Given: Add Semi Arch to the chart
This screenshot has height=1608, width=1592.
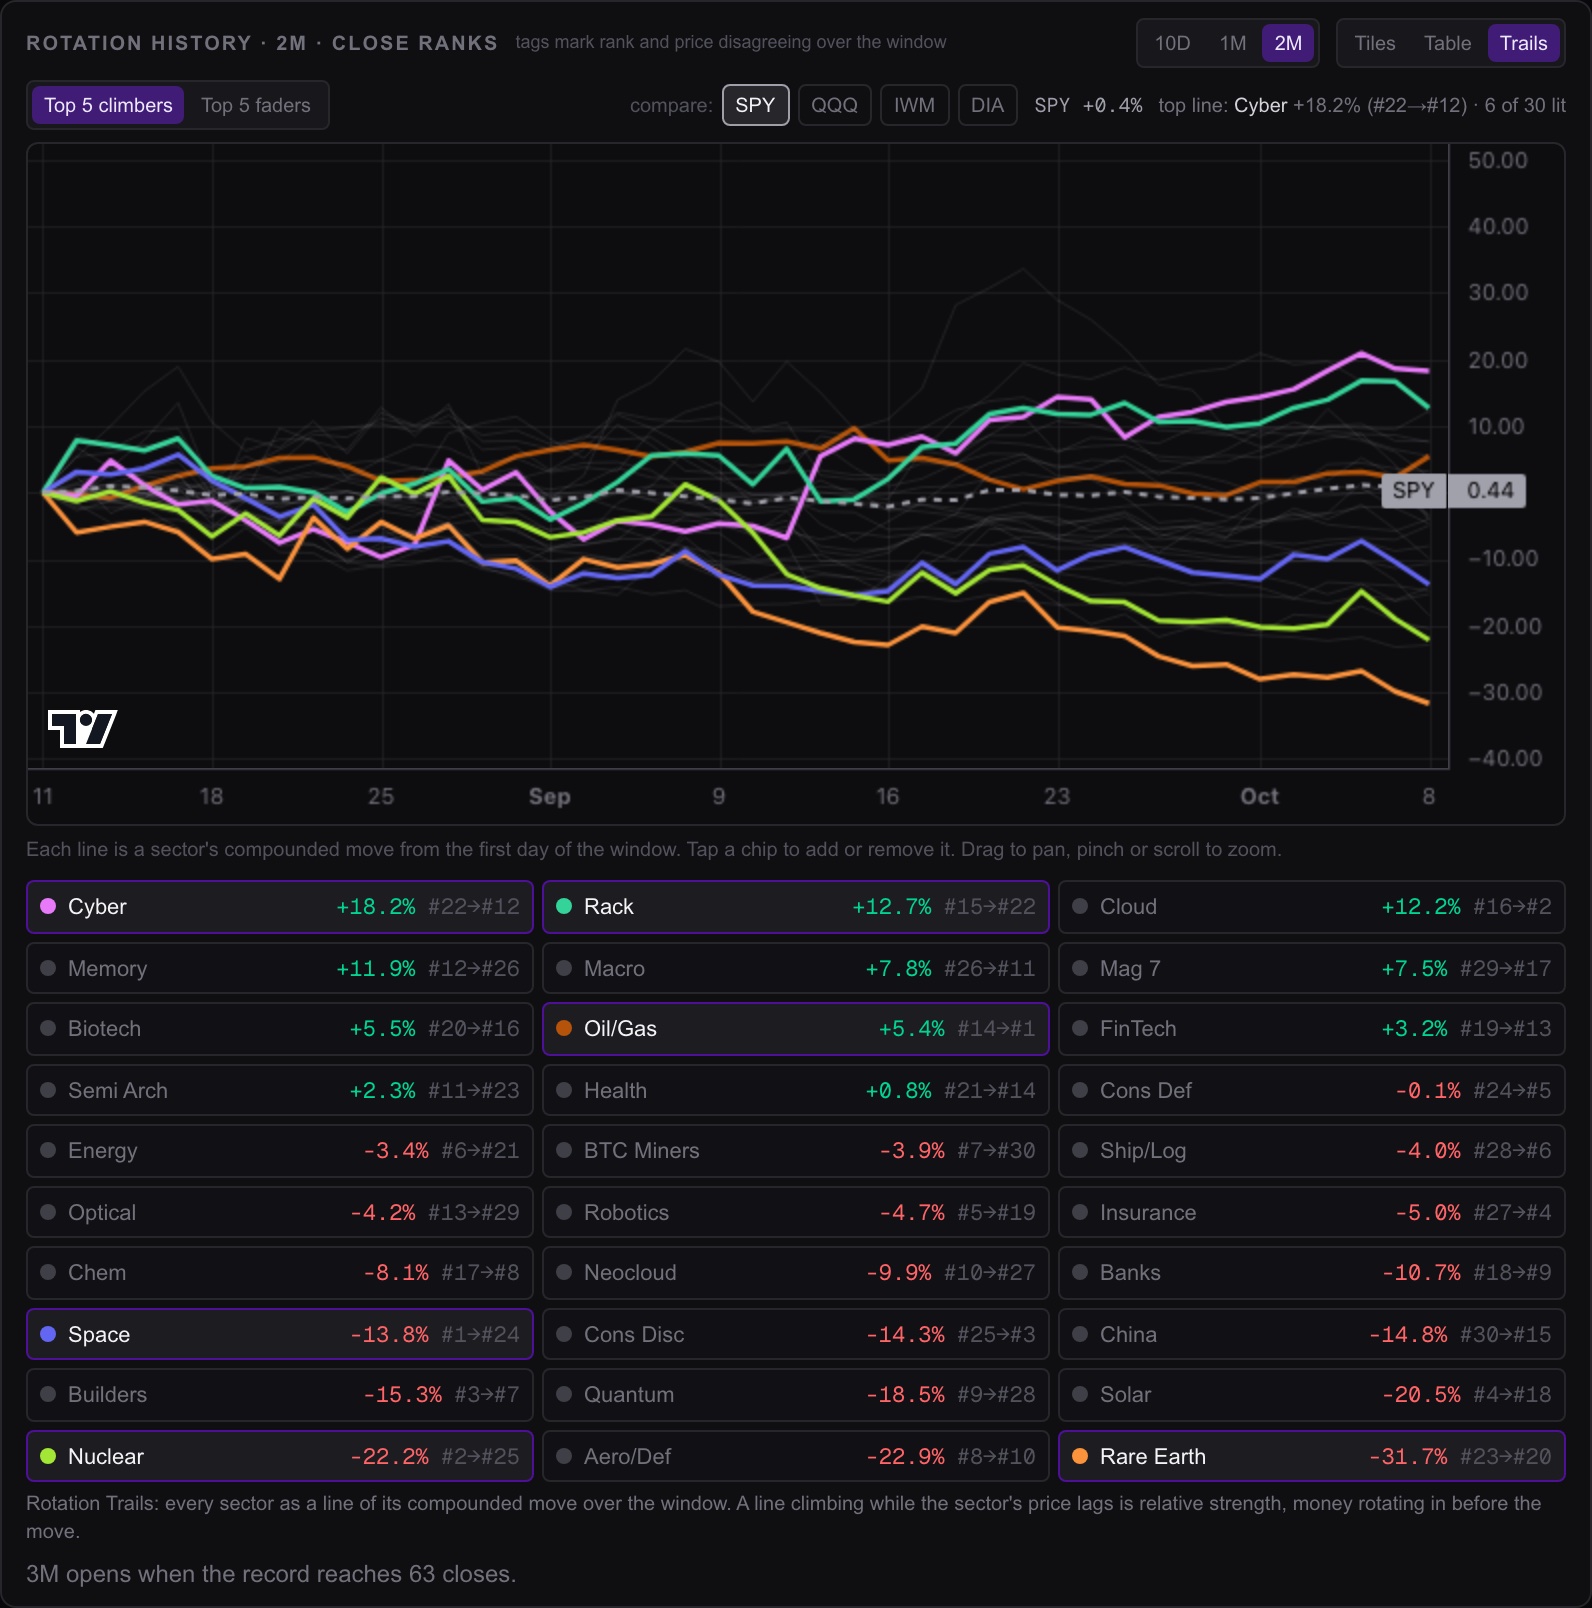Looking at the screenshot, I should click(x=280, y=1090).
